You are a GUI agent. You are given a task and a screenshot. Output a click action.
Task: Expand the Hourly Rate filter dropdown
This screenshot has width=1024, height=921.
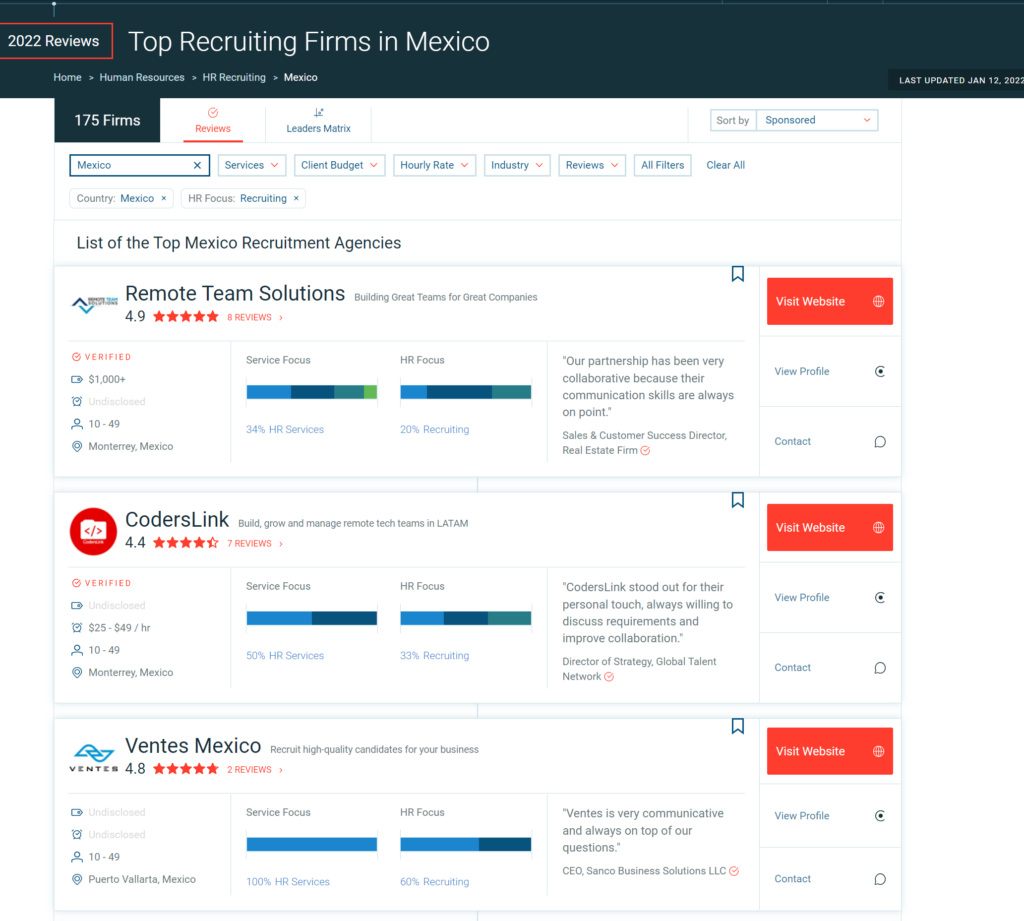pyautogui.click(x=434, y=165)
